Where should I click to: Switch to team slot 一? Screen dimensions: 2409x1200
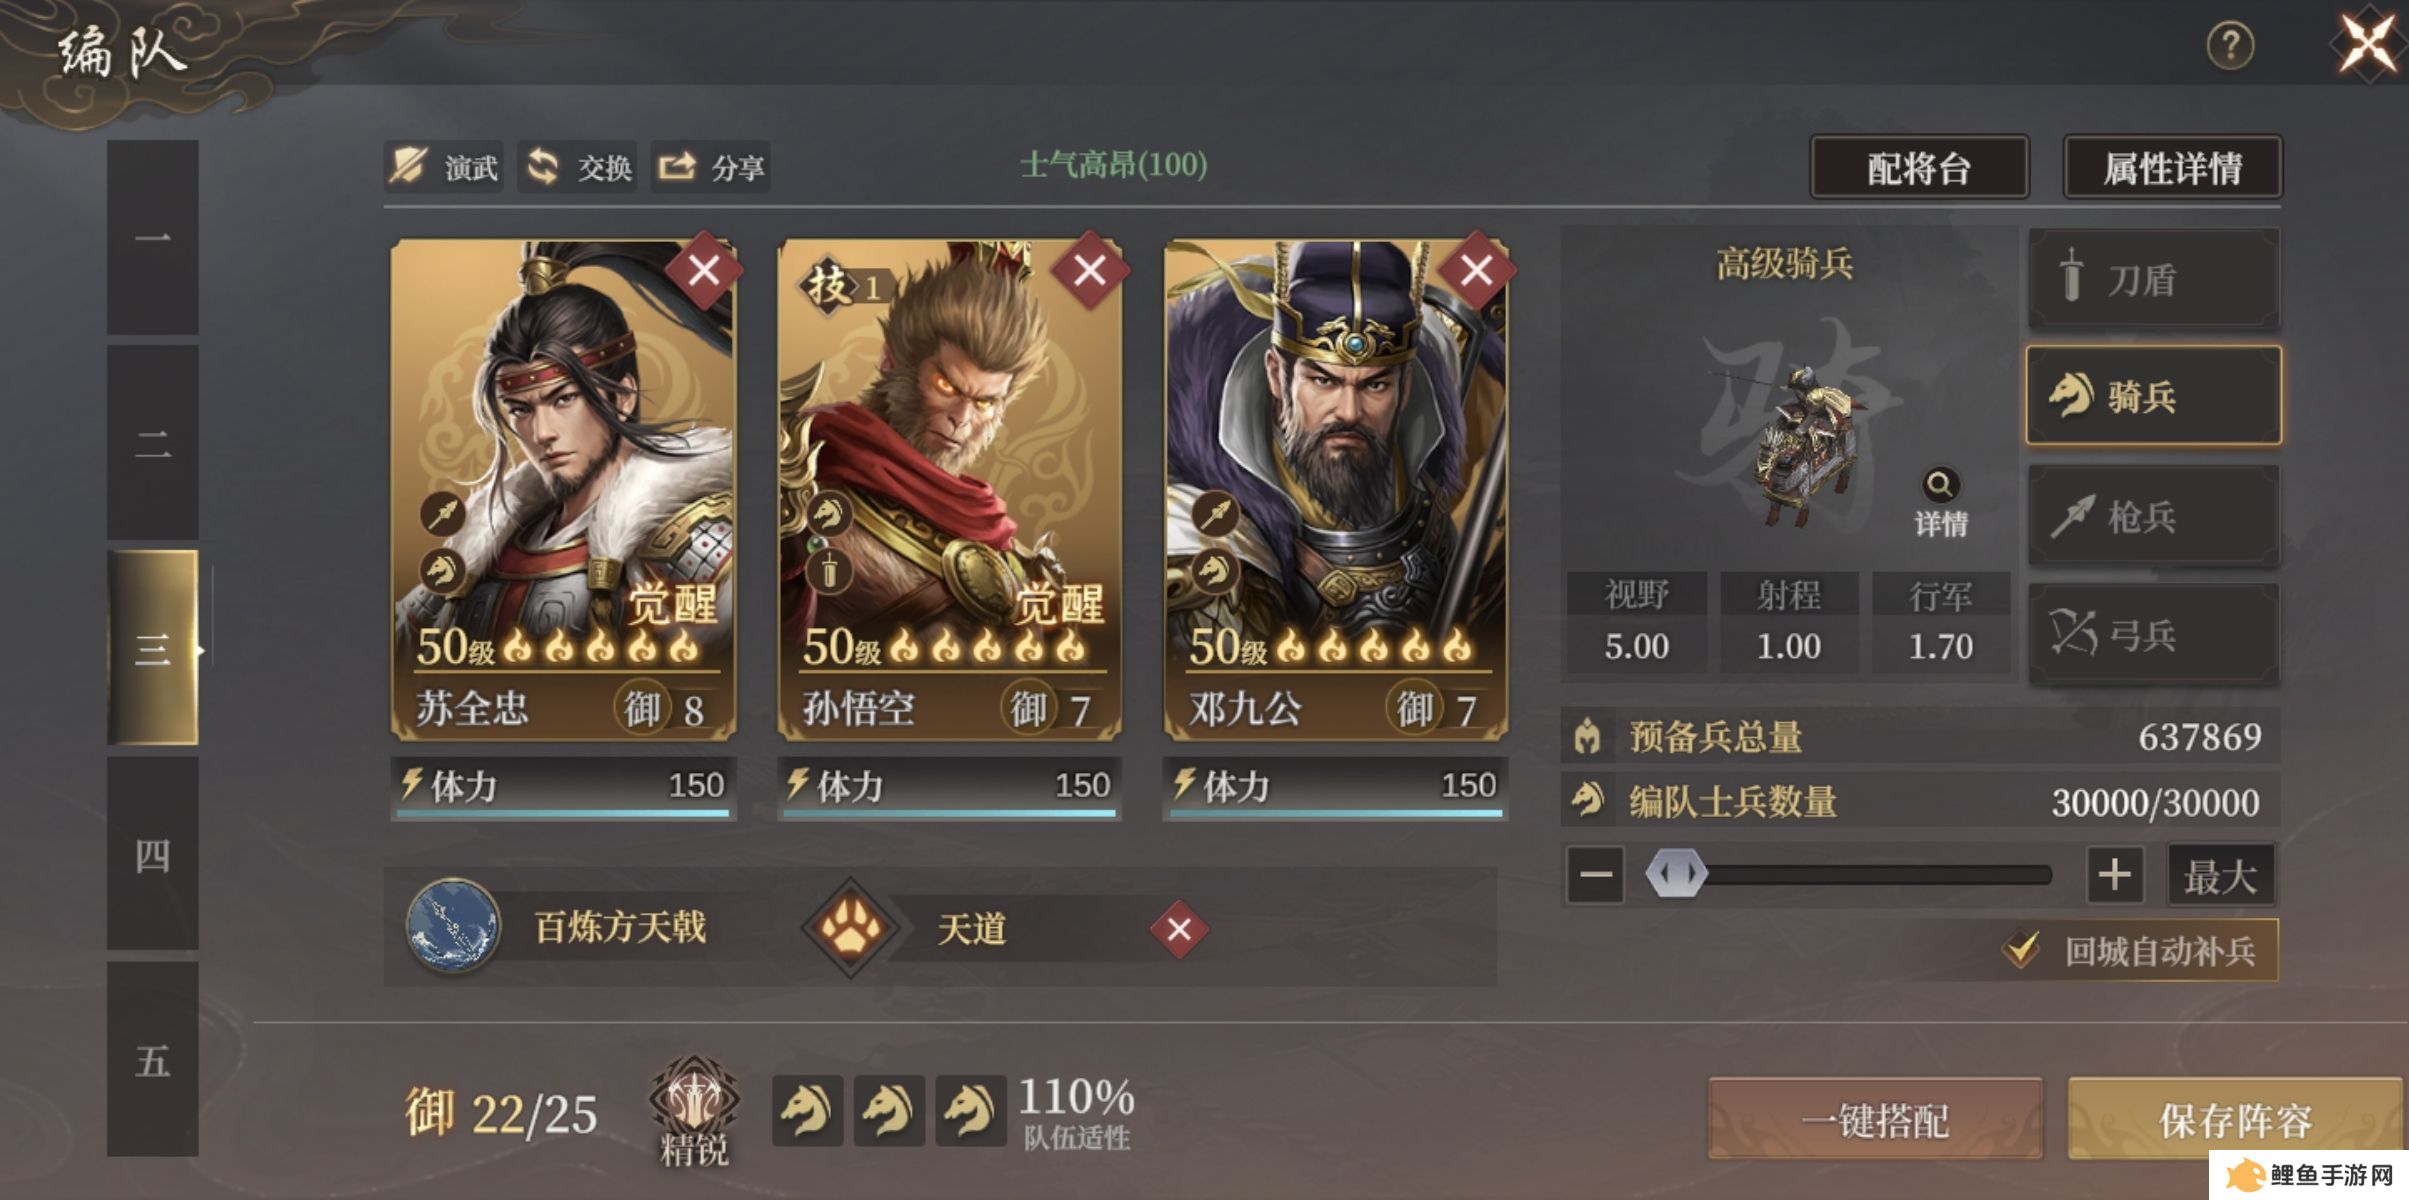pyautogui.click(x=153, y=238)
